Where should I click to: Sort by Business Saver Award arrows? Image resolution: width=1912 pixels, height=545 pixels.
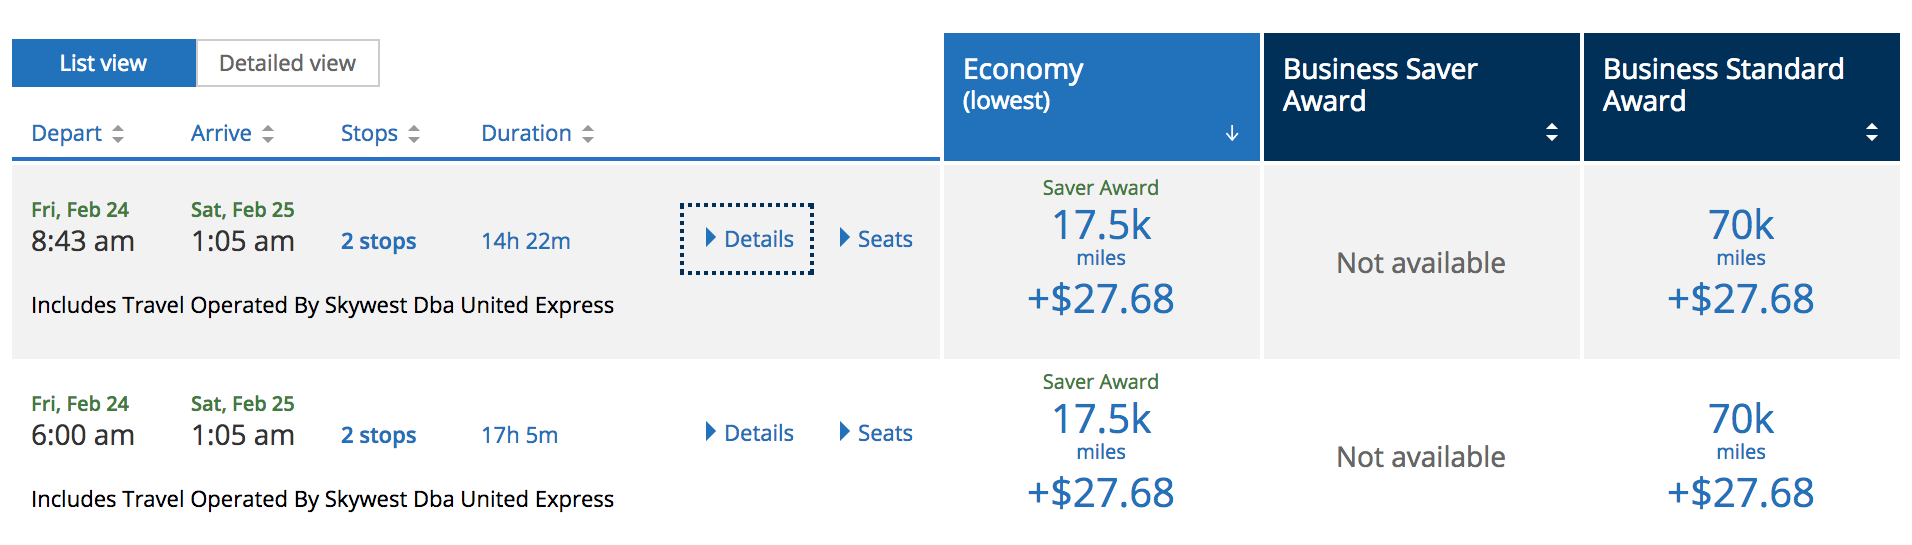pos(1552,132)
